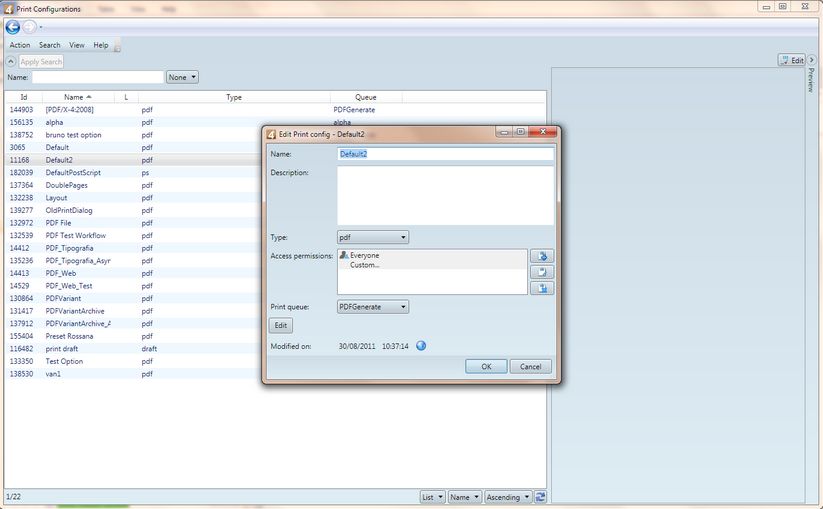Click the Edit button above the preview pane
This screenshot has width=823, height=509.
point(792,60)
